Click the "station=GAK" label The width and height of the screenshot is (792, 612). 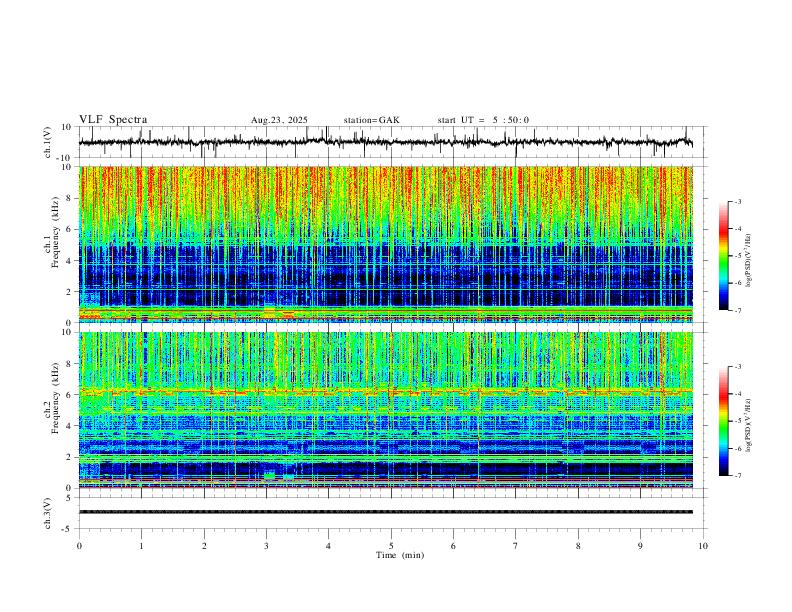click(x=372, y=120)
